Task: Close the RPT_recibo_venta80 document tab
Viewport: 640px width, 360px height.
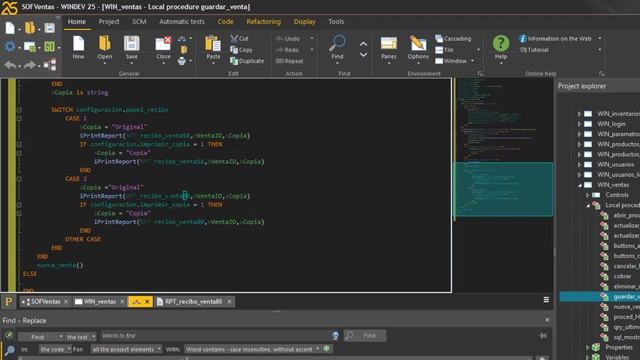Action: 229,302
